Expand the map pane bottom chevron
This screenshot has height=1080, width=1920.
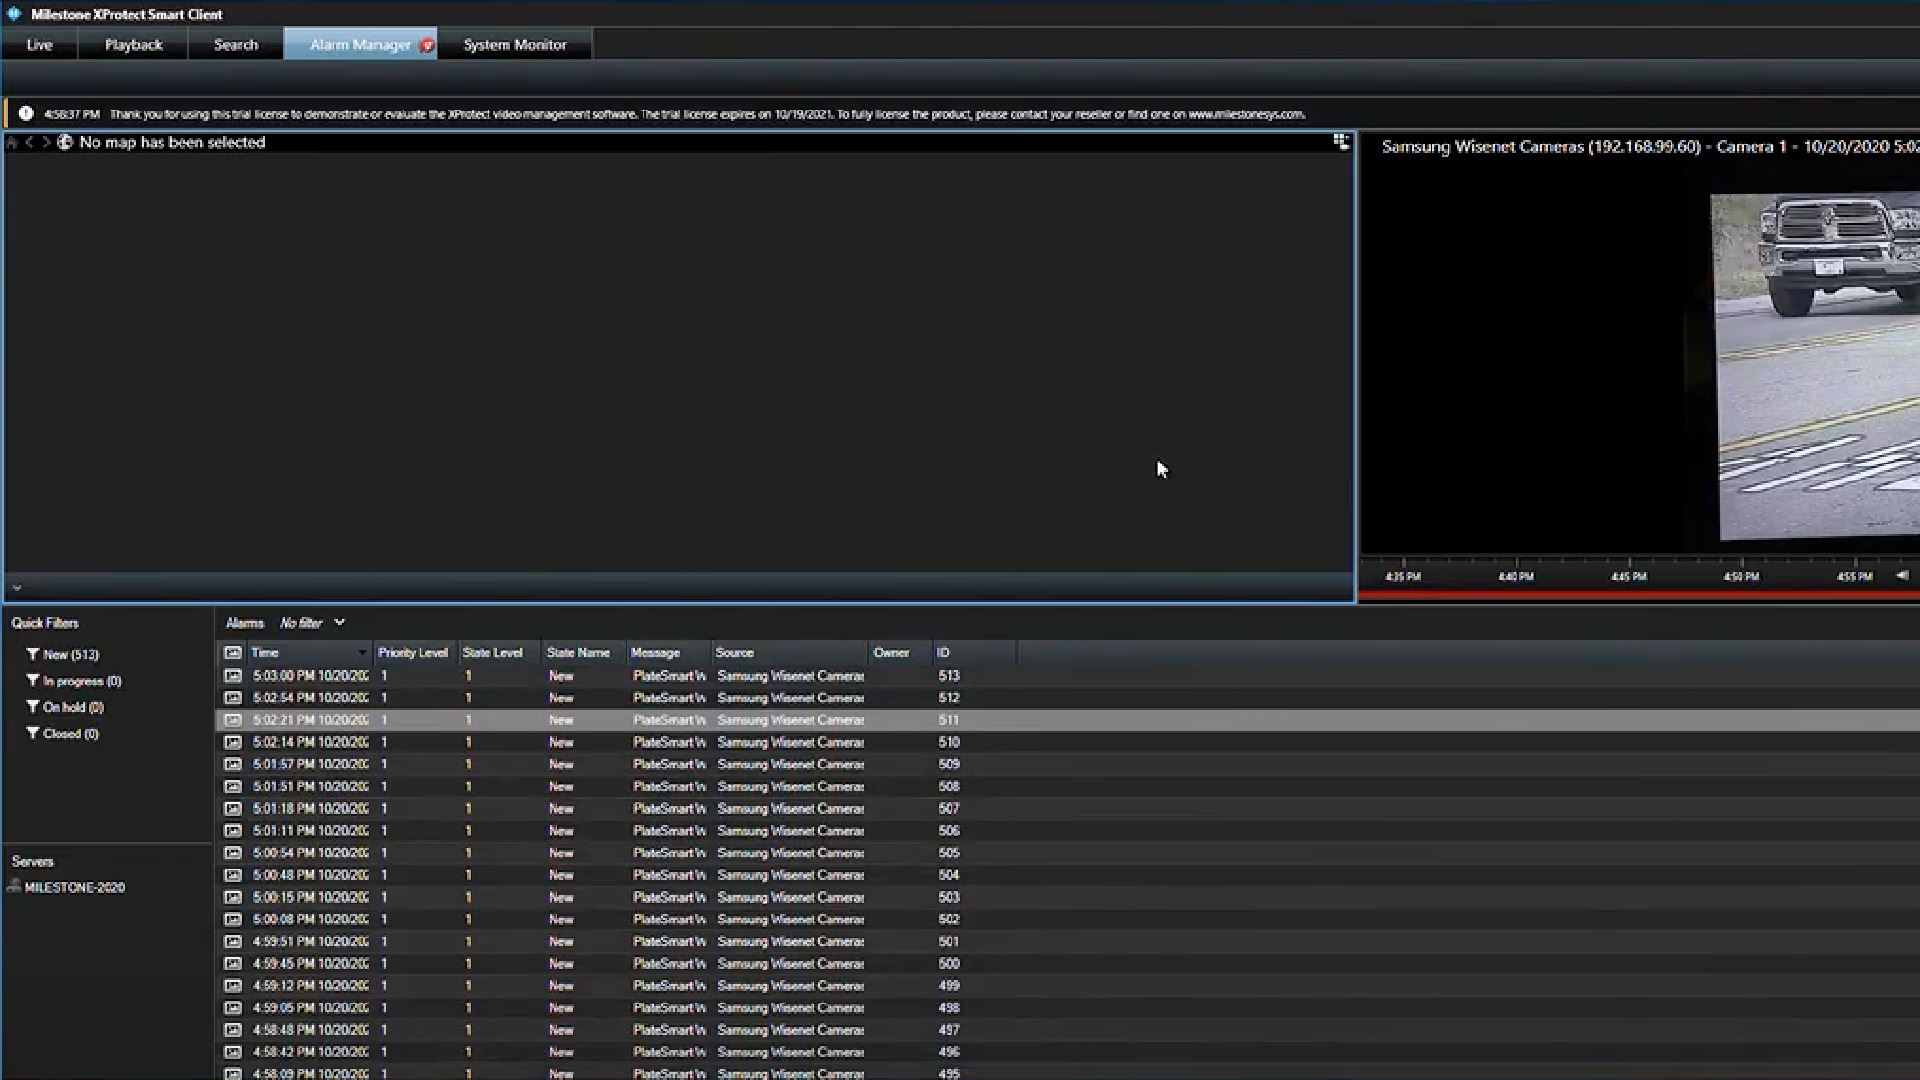tap(16, 587)
